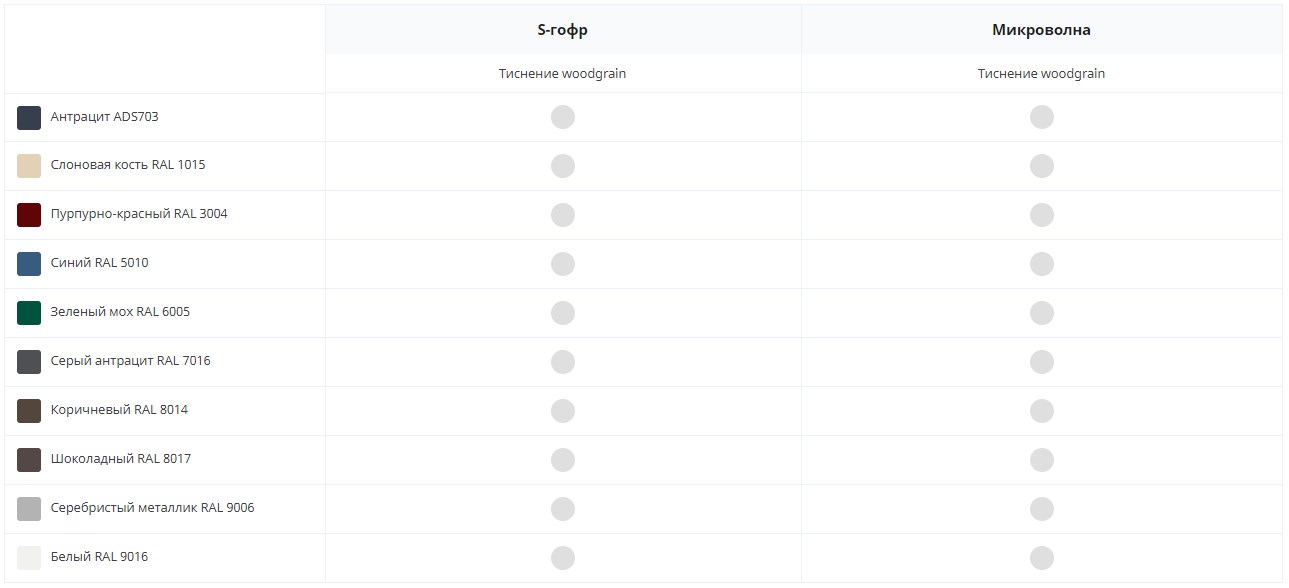The image size is (1289, 588).
Task: Select Микроволна circle for Слоновая кость row
Action: tap(1042, 166)
